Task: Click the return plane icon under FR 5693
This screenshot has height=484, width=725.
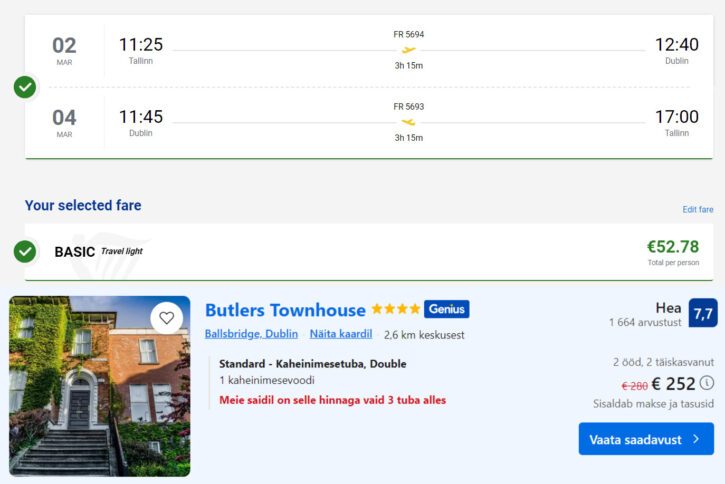Action: point(408,122)
